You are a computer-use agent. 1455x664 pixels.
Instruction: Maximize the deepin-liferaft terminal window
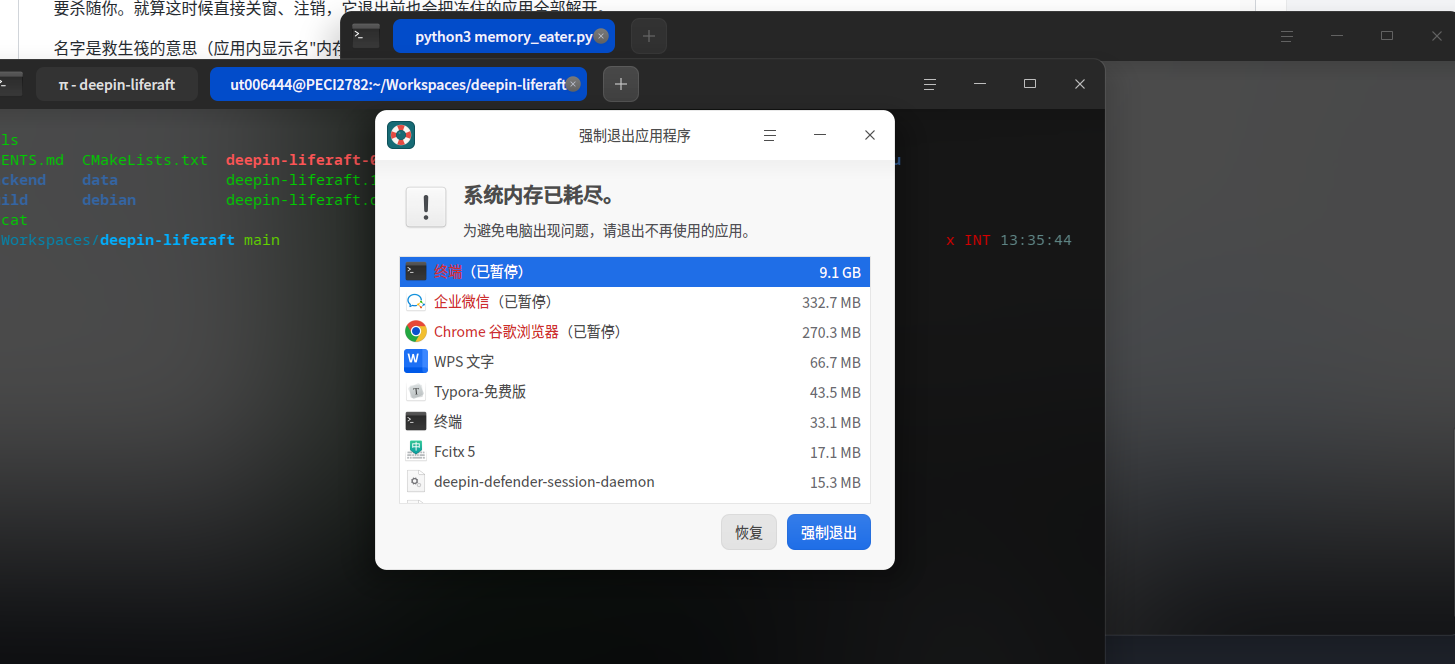(x=1030, y=84)
